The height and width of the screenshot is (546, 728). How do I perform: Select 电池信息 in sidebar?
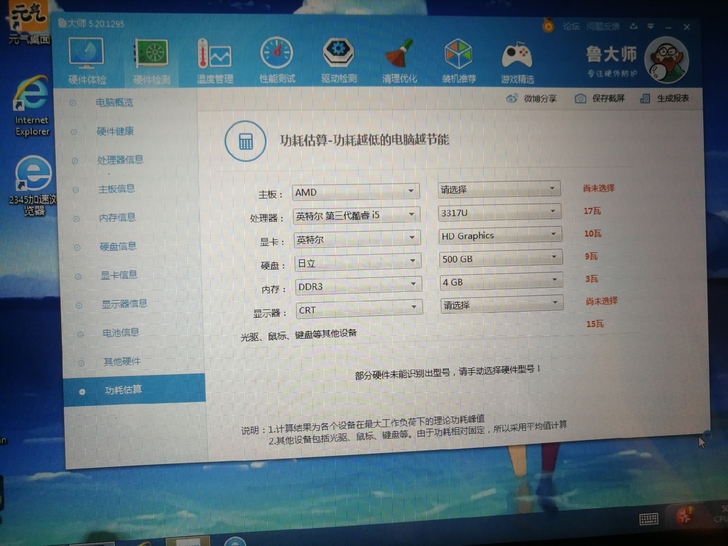tap(121, 333)
